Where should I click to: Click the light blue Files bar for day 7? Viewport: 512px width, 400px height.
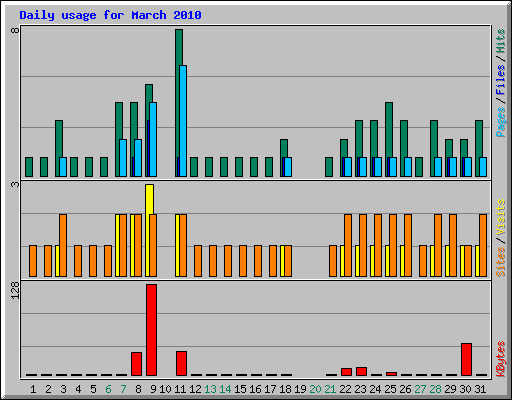tap(123, 158)
